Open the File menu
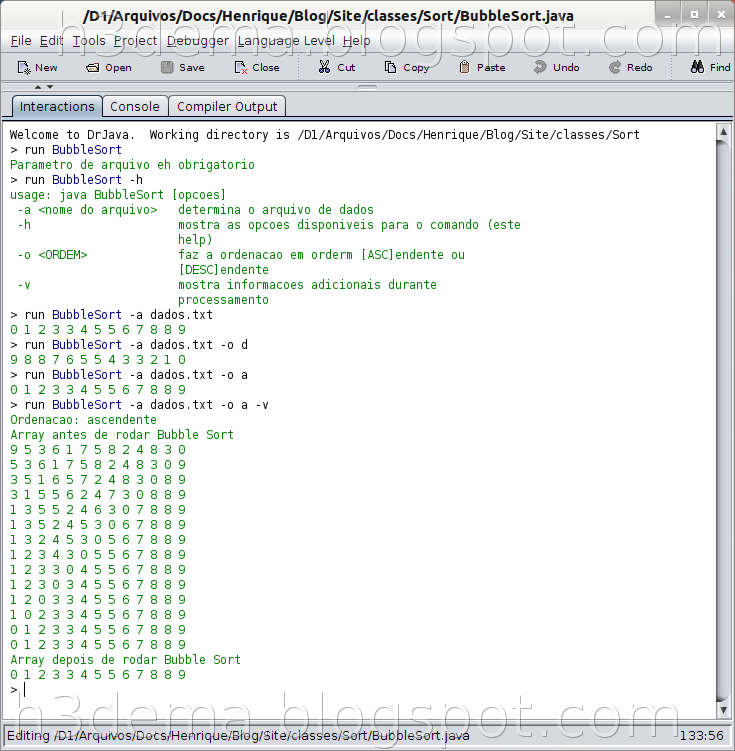735x751 pixels. tap(21, 41)
